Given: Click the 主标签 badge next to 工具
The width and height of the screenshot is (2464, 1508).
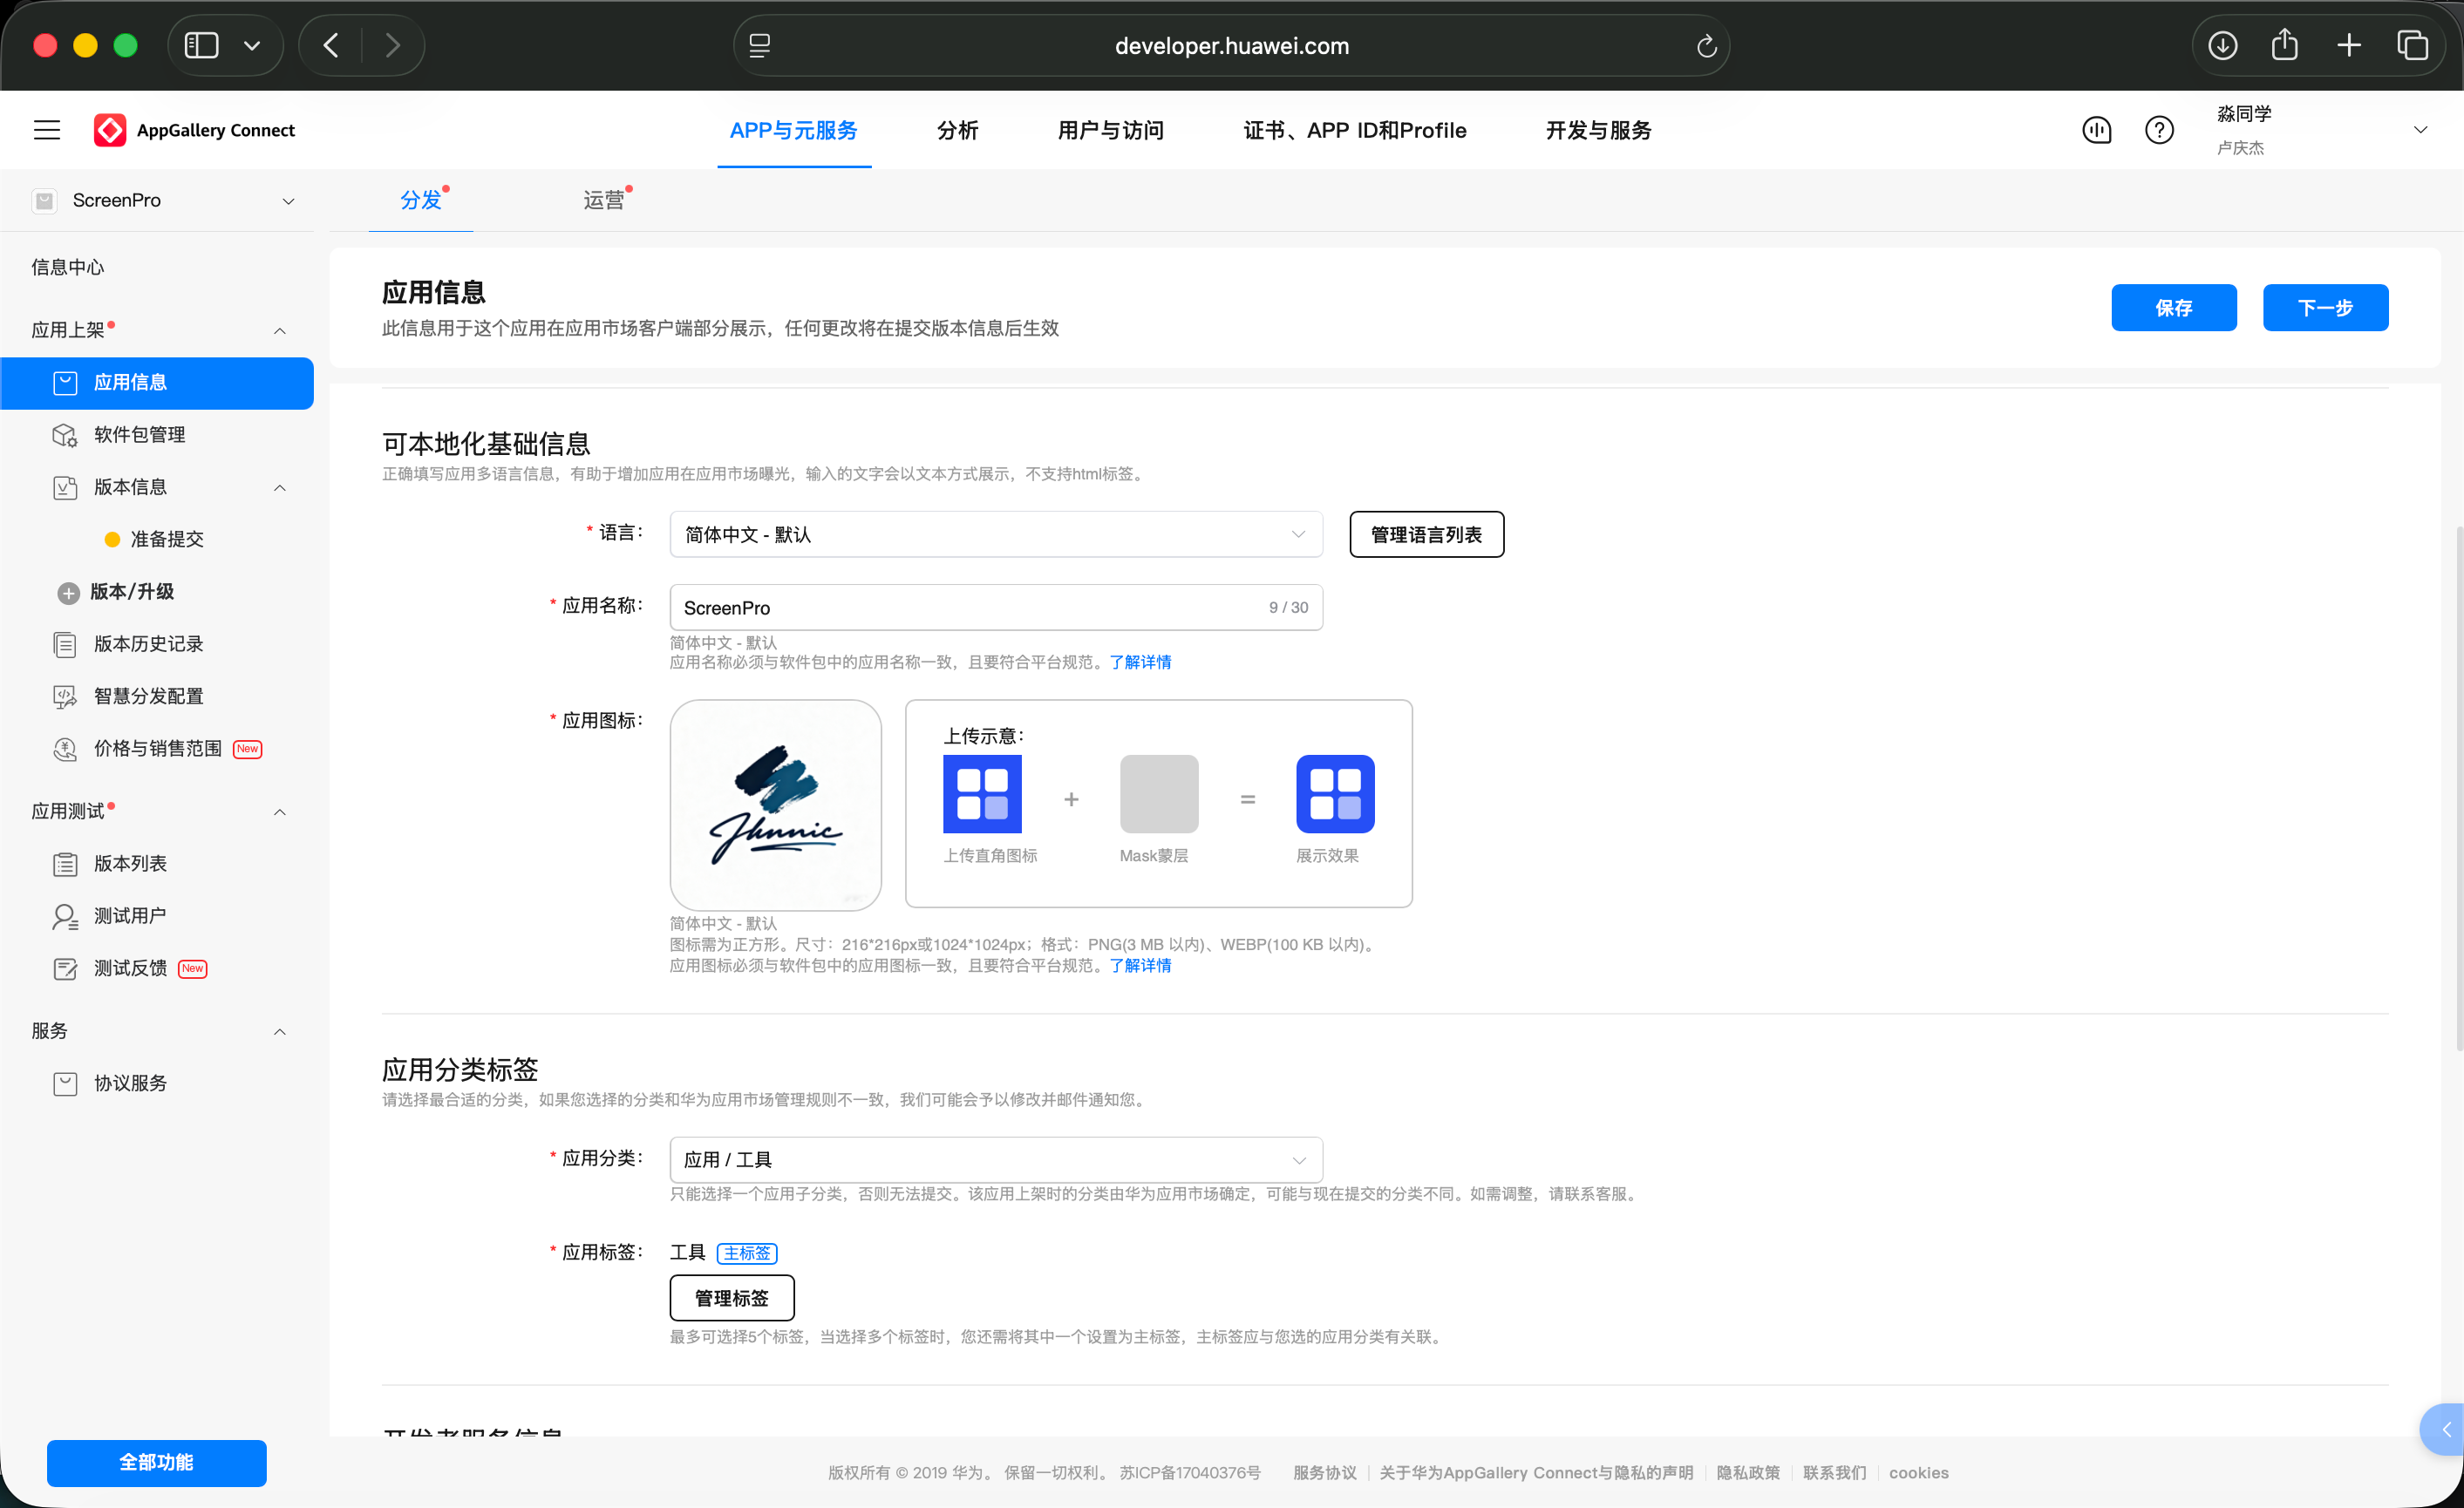Looking at the screenshot, I should point(747,1253).
